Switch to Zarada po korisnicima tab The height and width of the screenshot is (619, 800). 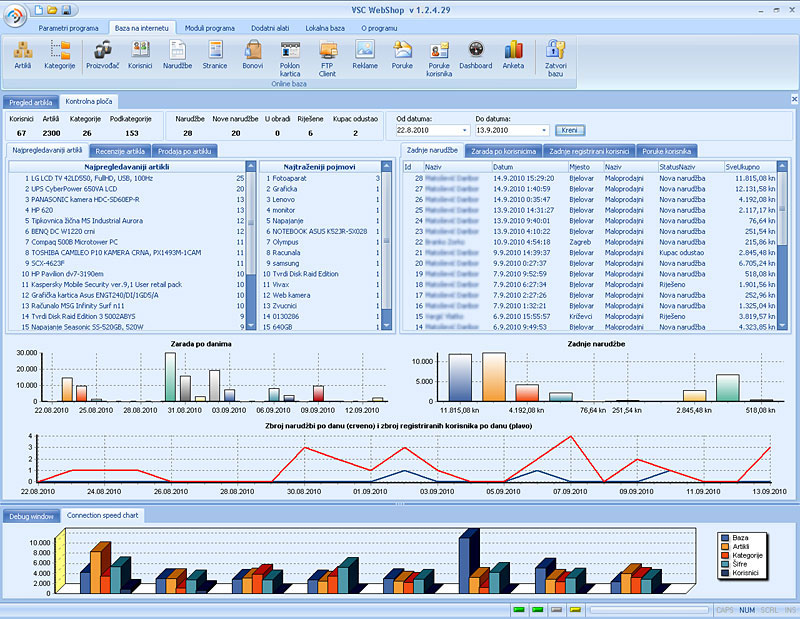[x=503, y=150]
